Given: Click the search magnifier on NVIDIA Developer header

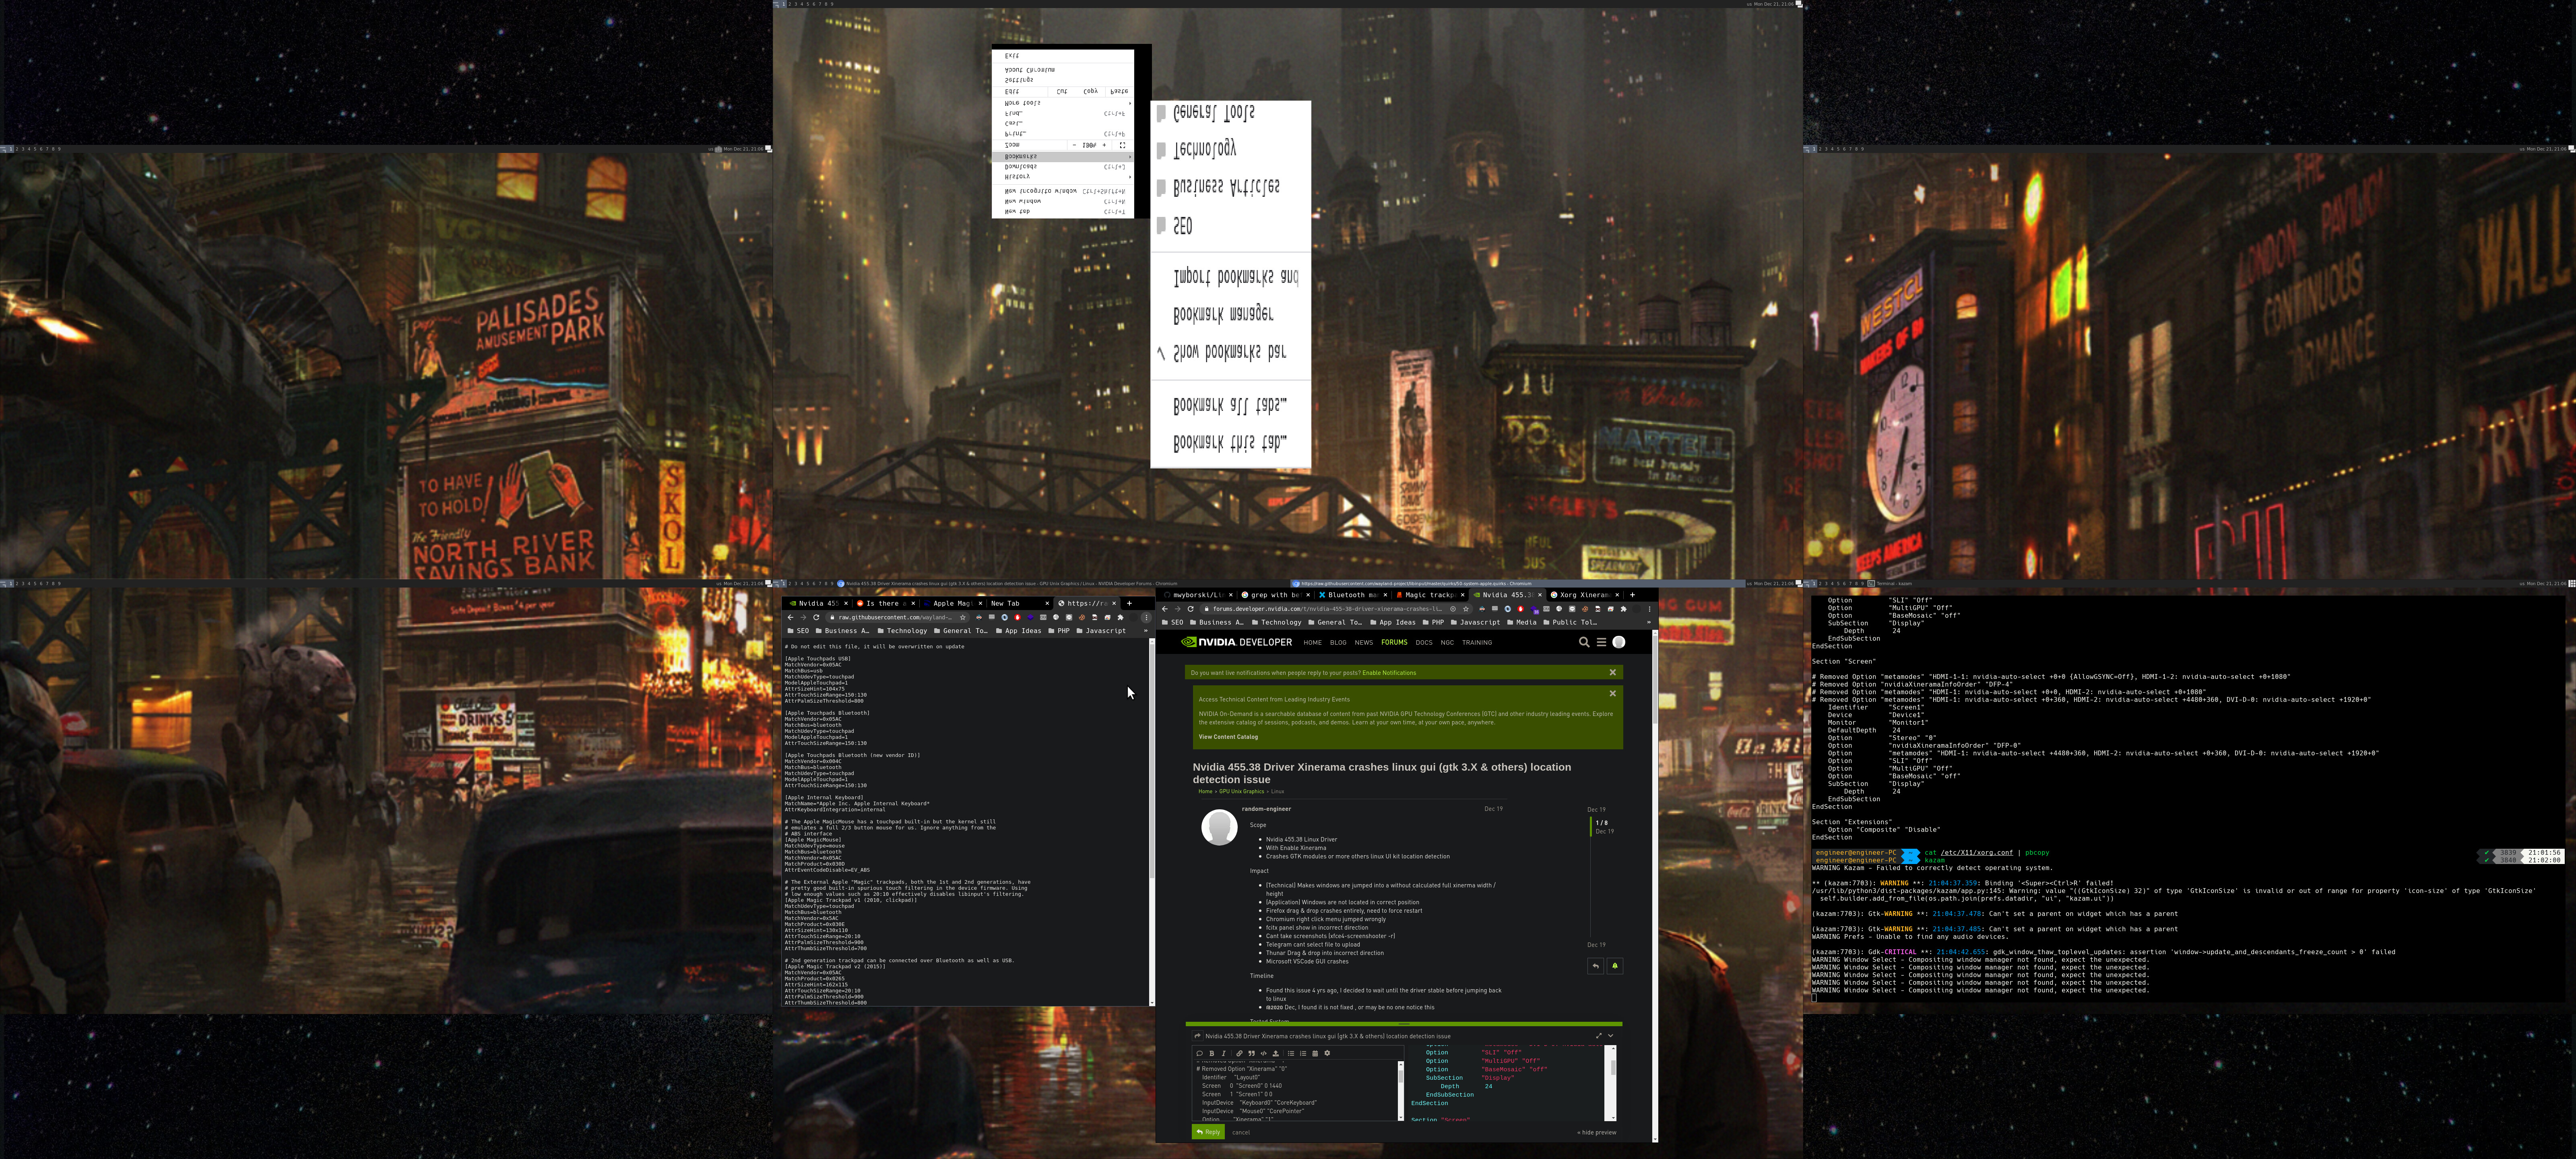Looking at the screenshot, I should (1584, 642).
